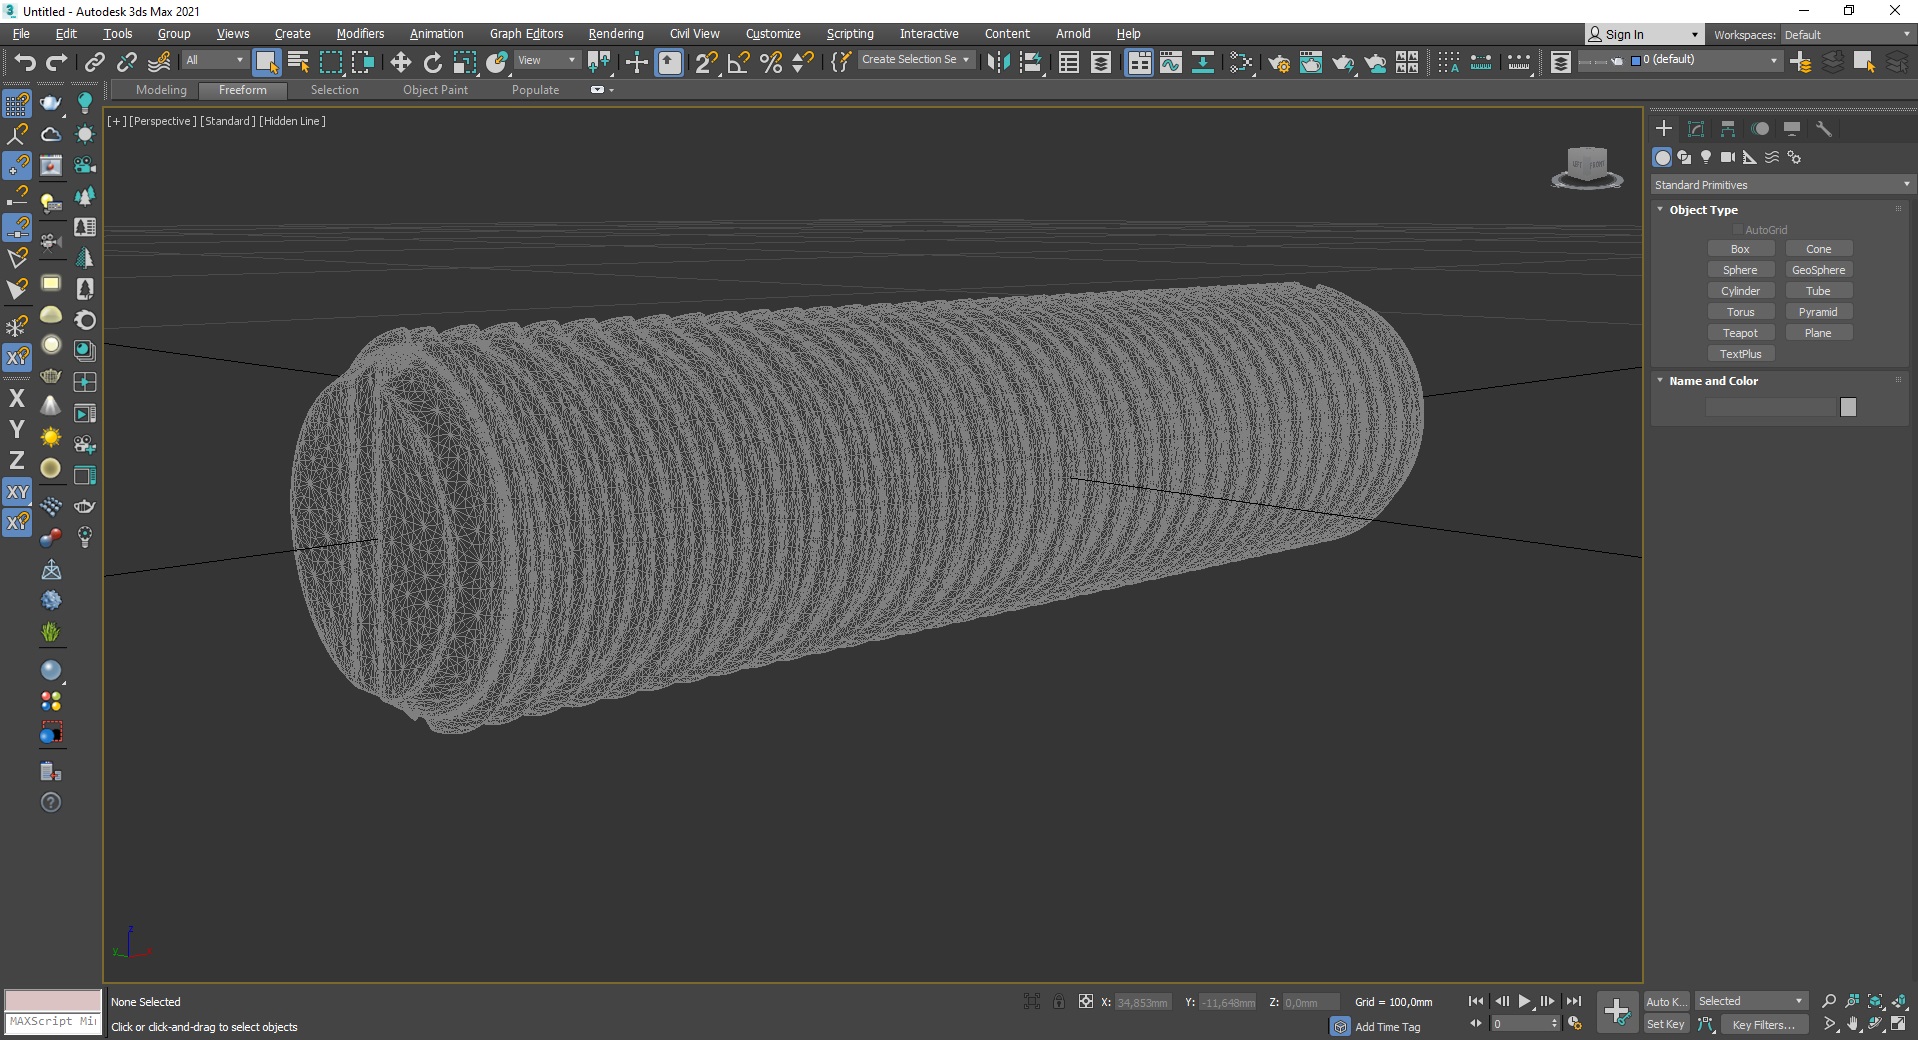This screenshot has height=1040, width=1918.
Task: Click the Select and Scale tool
Action: [464, 62]
